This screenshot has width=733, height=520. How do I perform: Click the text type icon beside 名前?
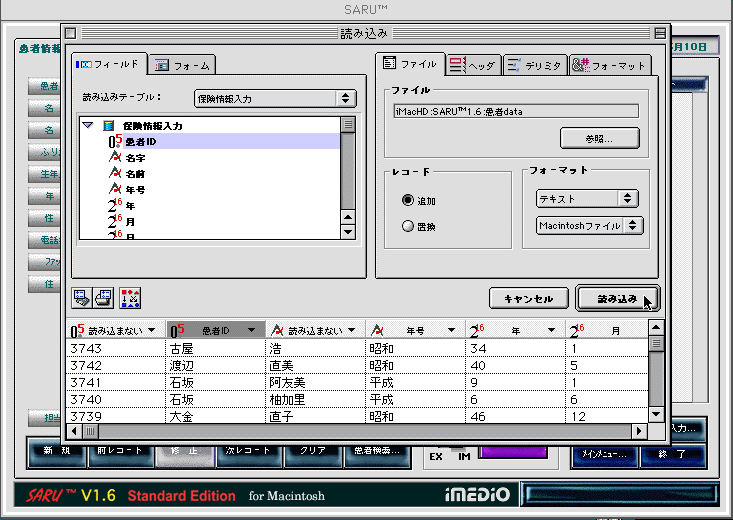(x=115, y=173)
